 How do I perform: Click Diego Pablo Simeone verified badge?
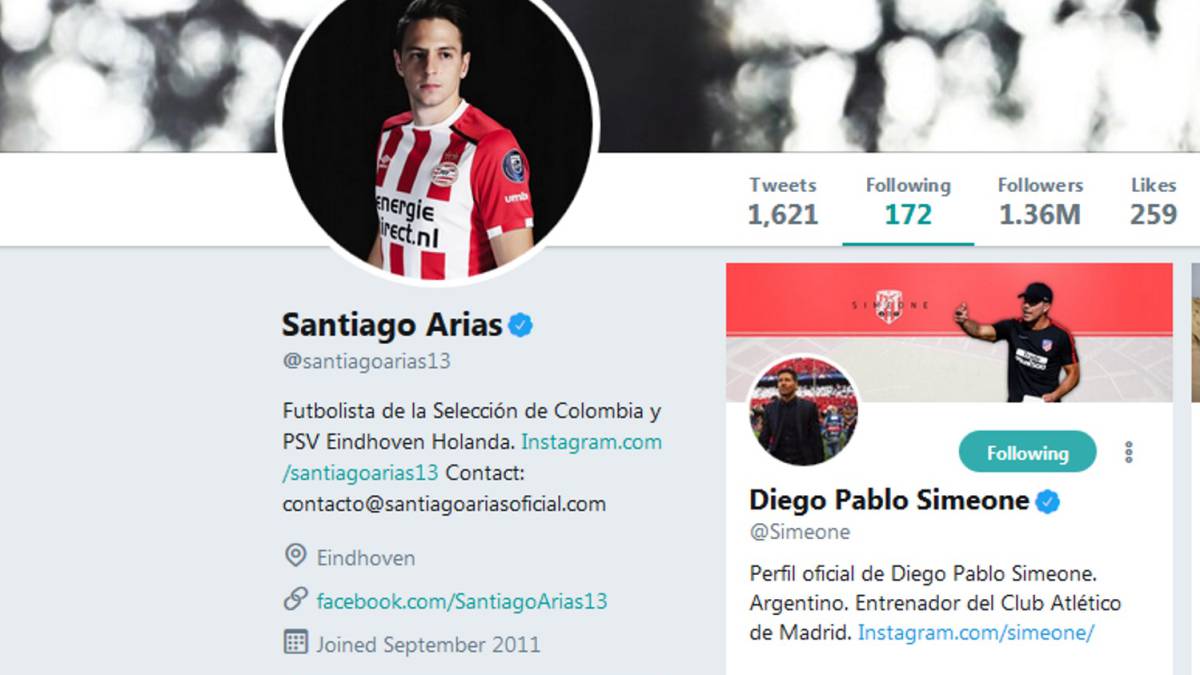[1047, 500]
